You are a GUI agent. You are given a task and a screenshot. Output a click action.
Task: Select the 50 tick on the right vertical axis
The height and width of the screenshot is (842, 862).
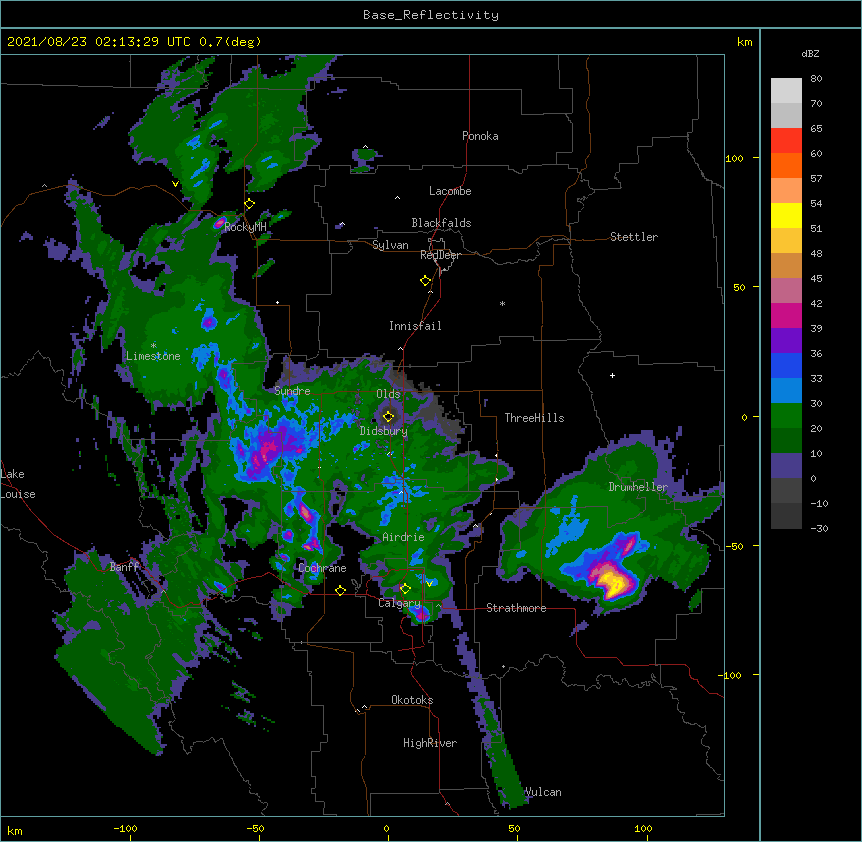point(739,287)
